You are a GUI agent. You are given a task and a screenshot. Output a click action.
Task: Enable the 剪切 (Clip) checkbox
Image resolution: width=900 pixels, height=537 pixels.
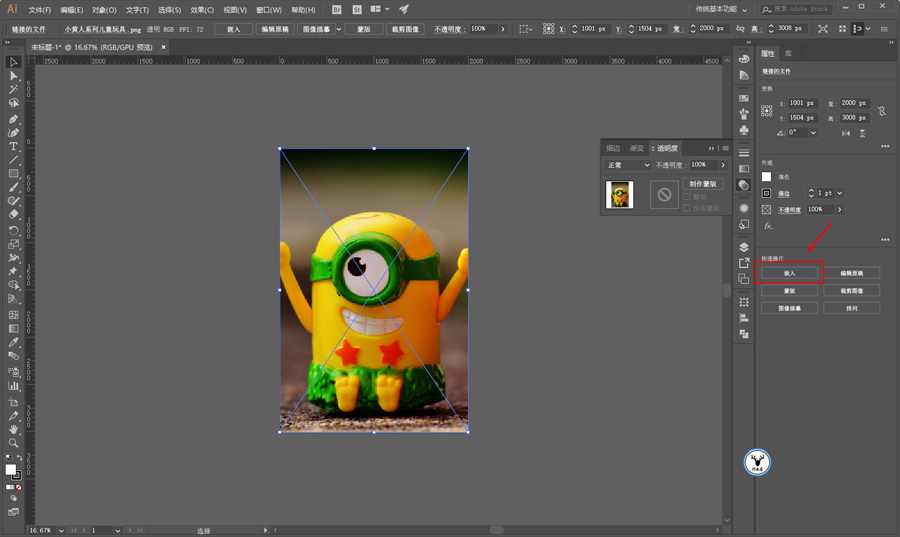[687, 197]
